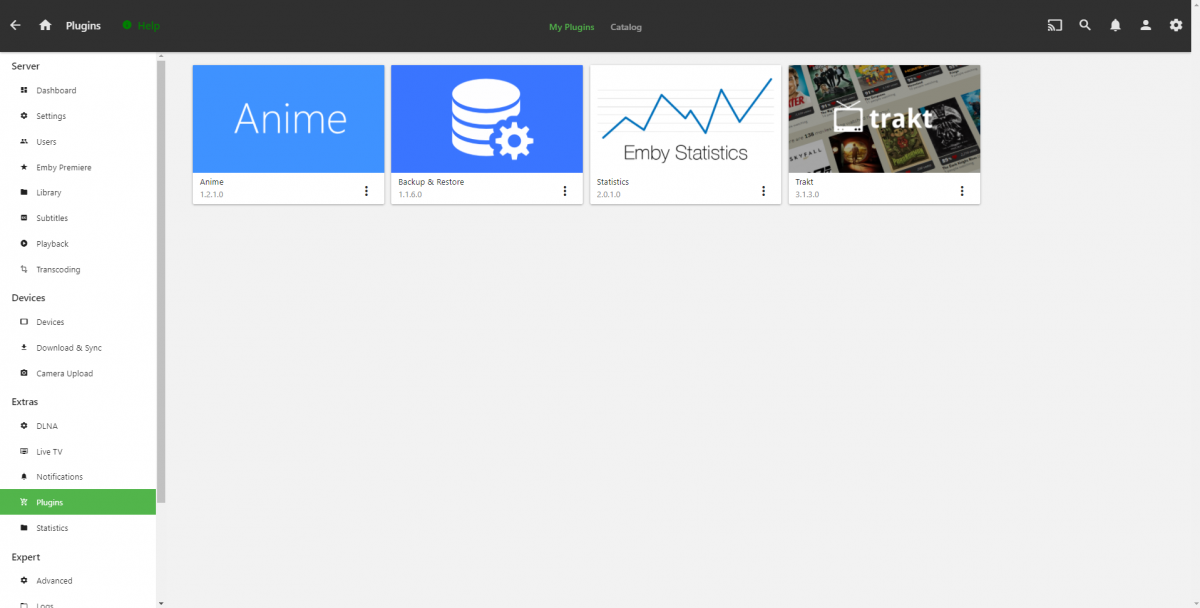Image resolution: width=1200 pixels, height=608 pixels.
Task: Go to home via house icon
Action: tap(45, 26)
